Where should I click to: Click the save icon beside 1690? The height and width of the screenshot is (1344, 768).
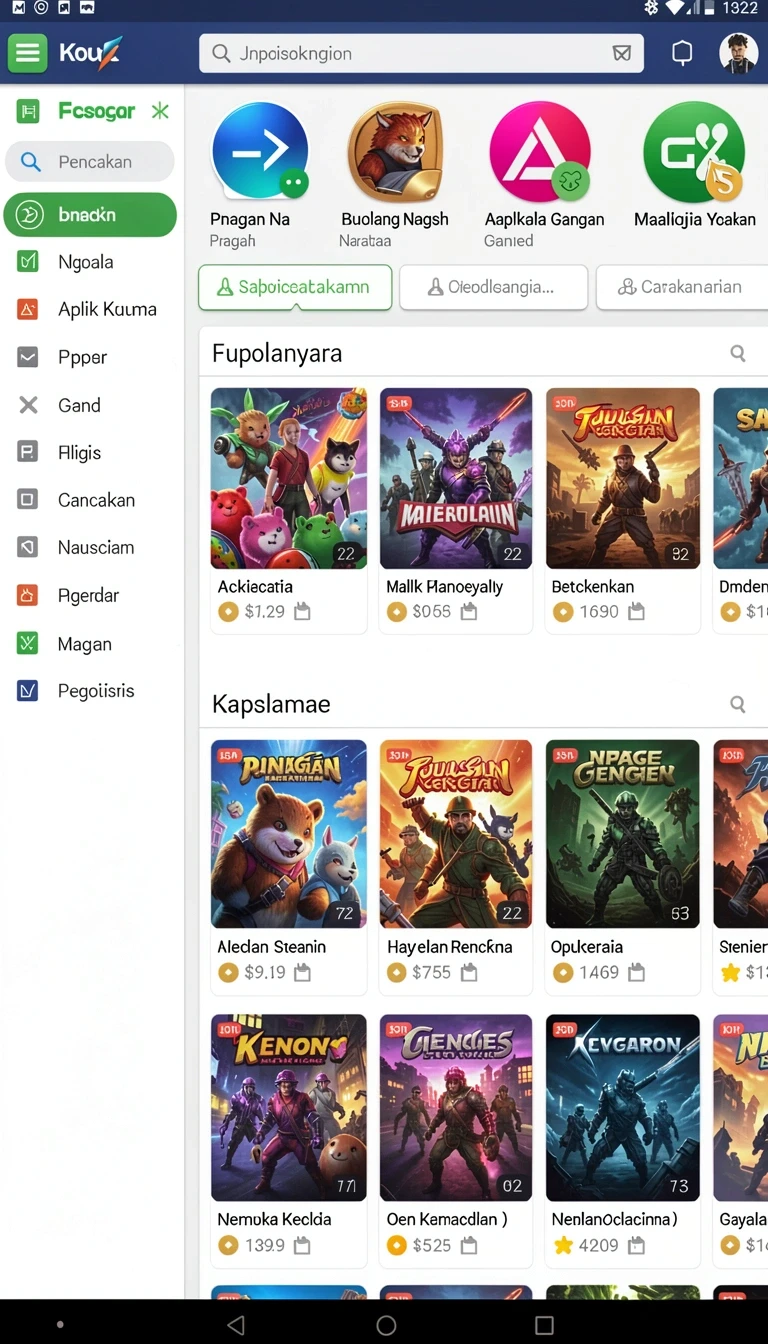636,611
